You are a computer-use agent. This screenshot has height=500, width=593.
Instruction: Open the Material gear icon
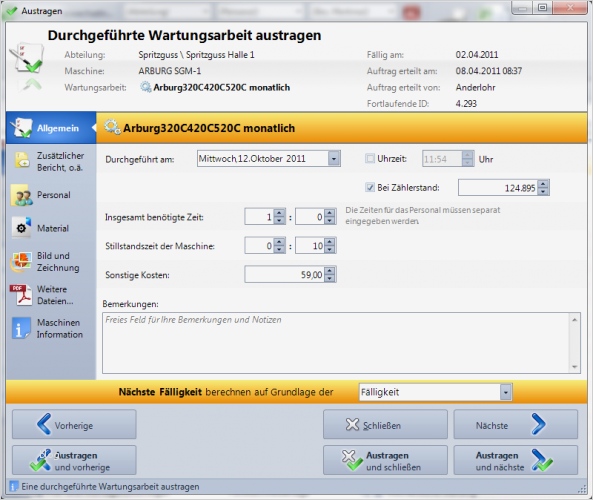tap(22, 227)
